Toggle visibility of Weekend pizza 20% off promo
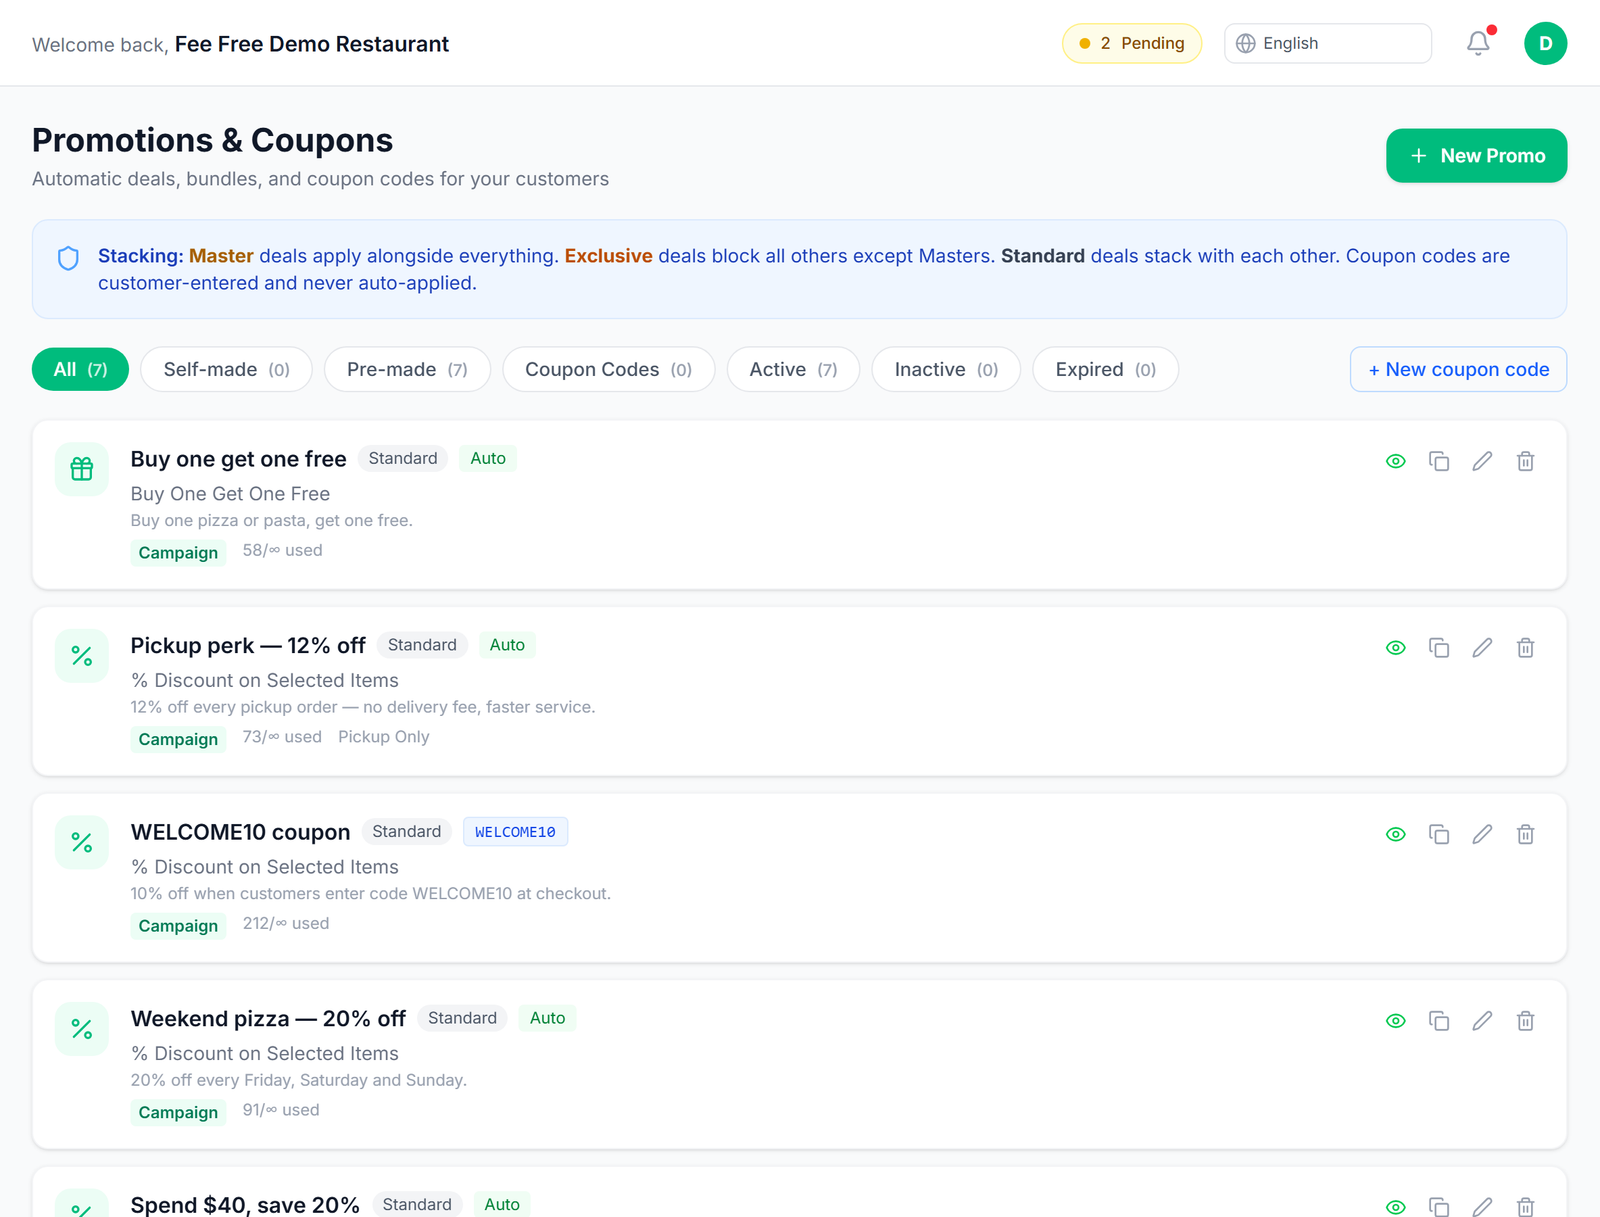This screenshot has height=1217, width=1600. (x=1396, y=1021)
